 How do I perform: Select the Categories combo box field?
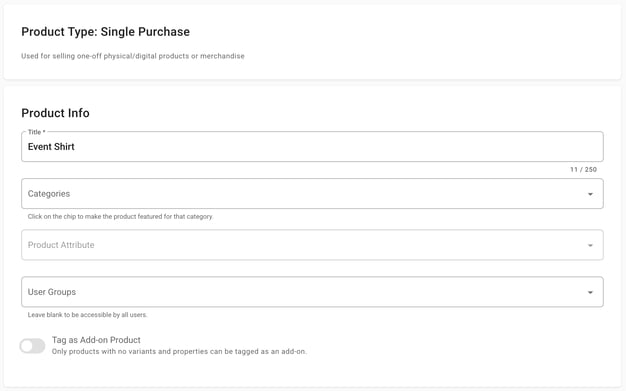click(x=312, y=194)
